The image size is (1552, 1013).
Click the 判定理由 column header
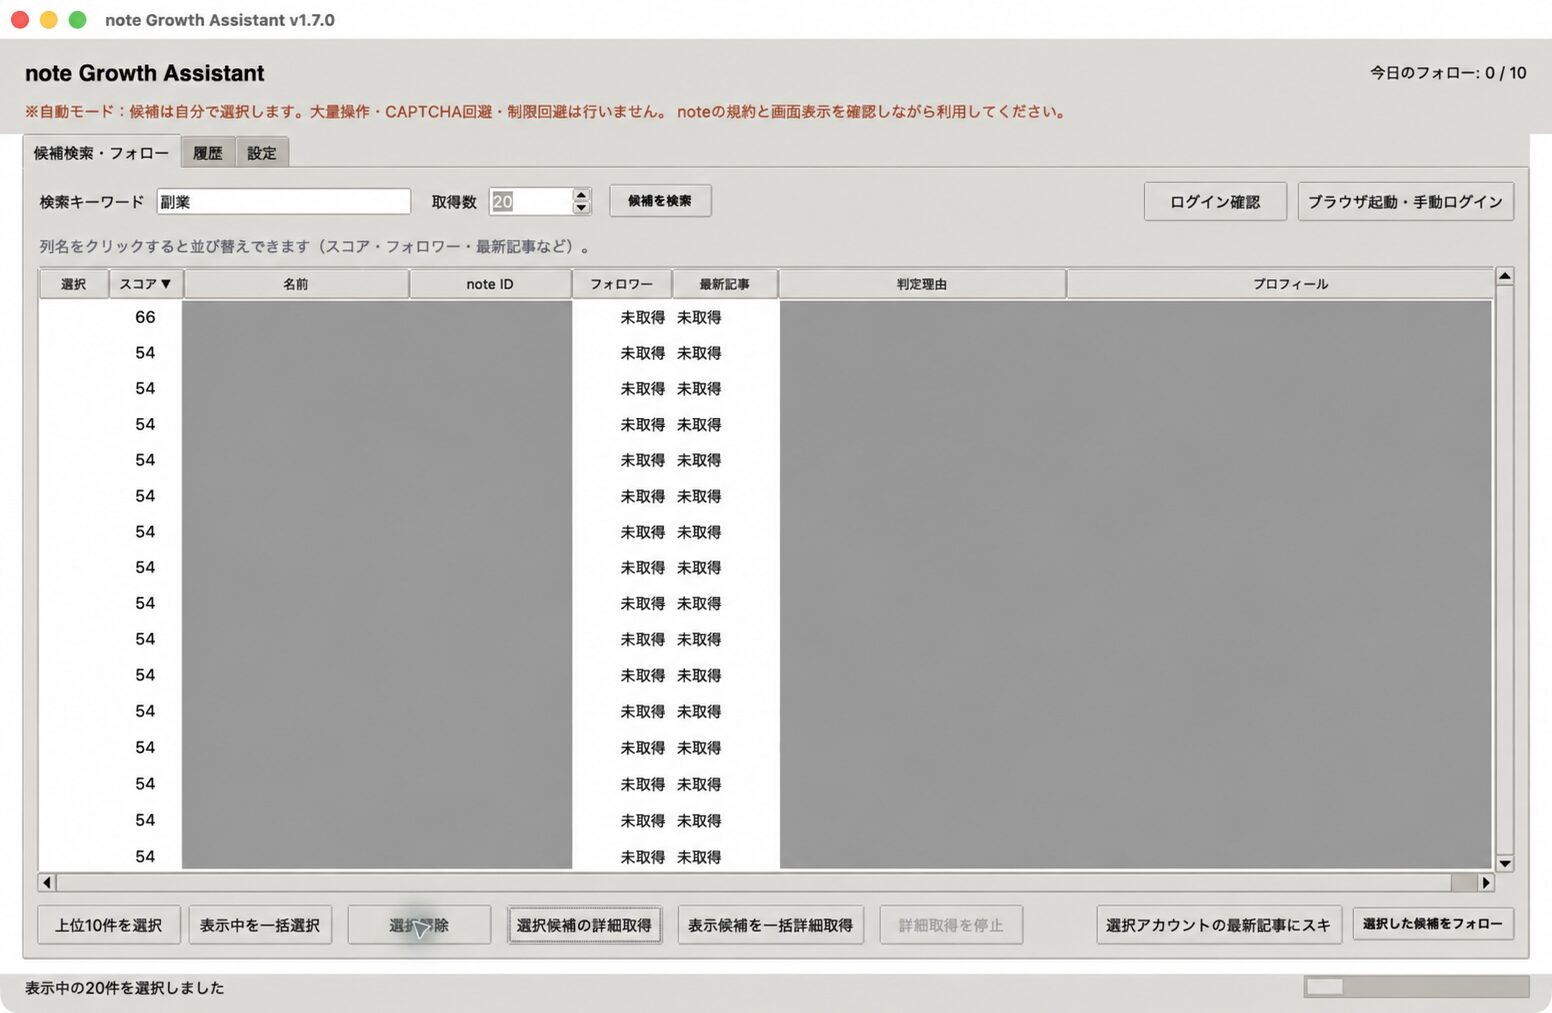922,284
